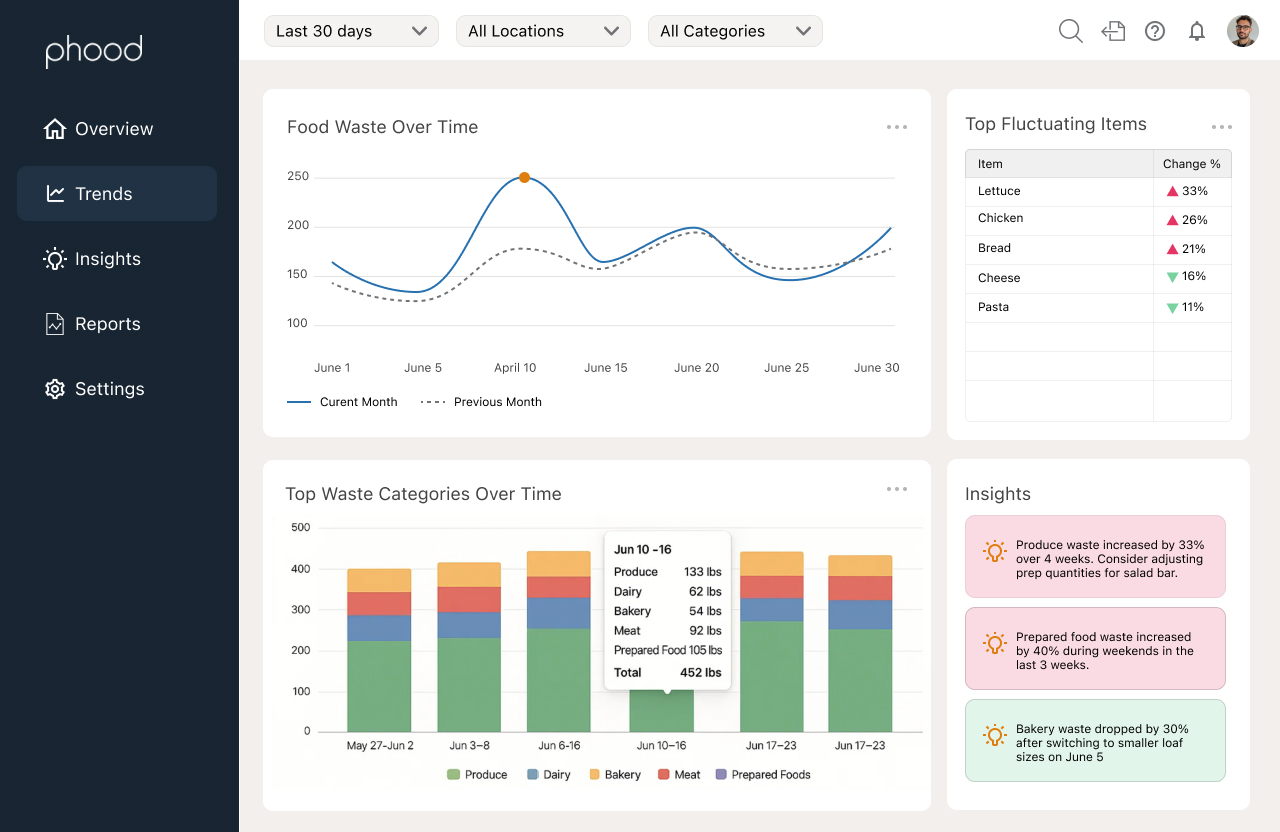Image resolution: width=1280 pixels, height=832 pixels.
Task: Expand the All Locations dropdown
Action: (x=543, y=31)
